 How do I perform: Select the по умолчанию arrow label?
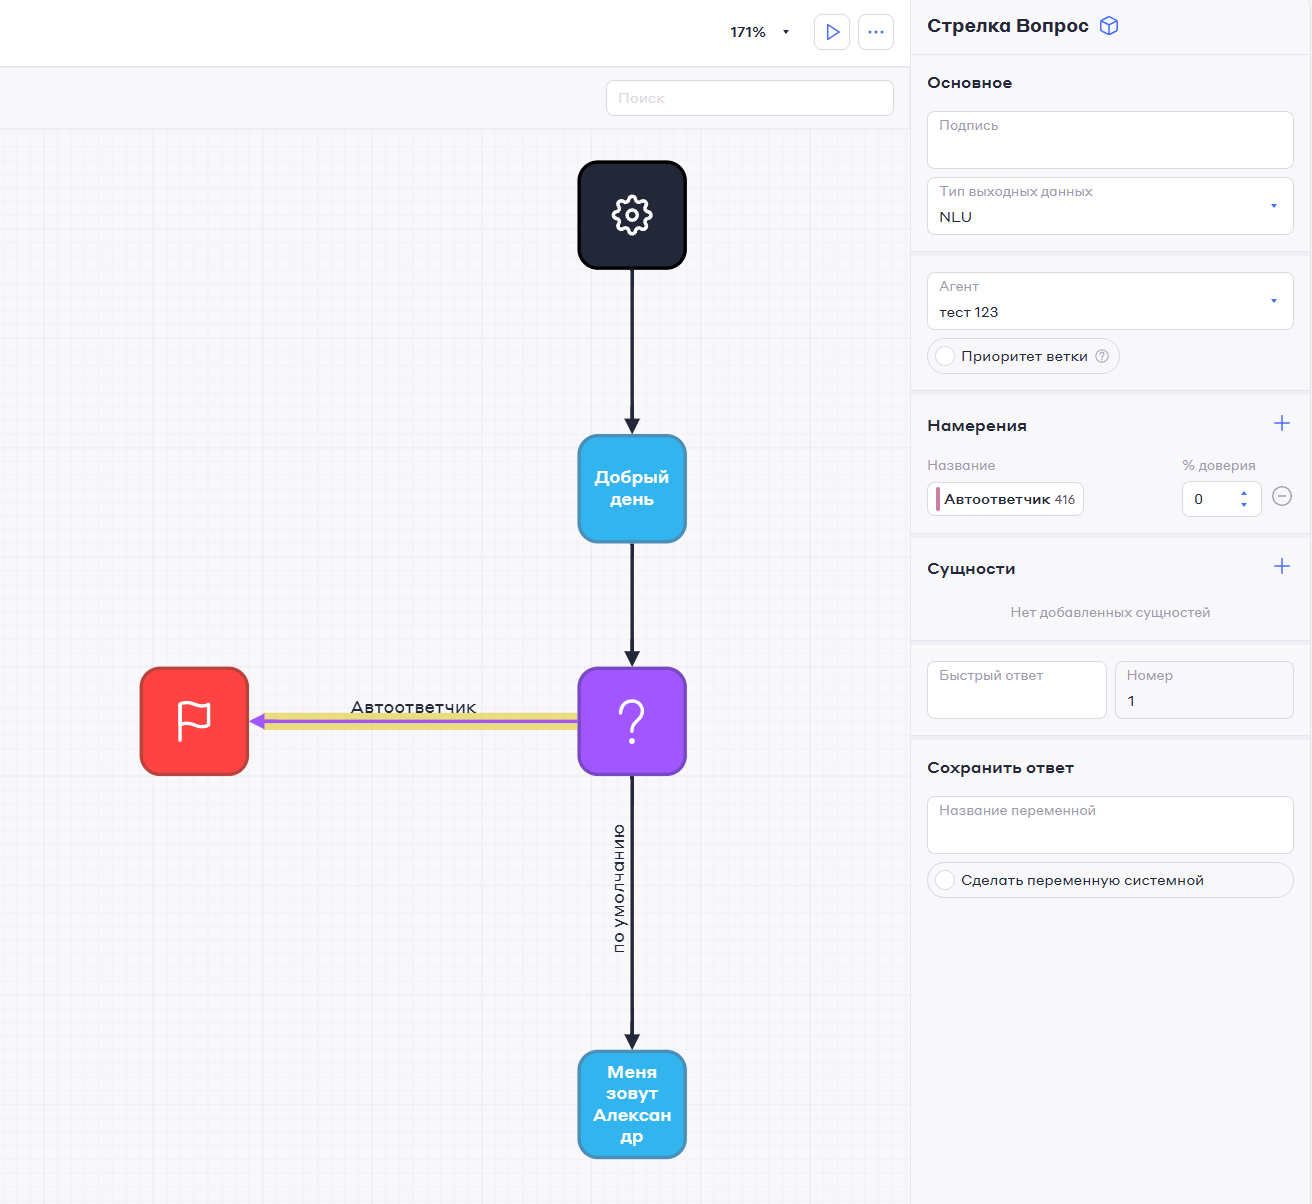pos(619,888)
